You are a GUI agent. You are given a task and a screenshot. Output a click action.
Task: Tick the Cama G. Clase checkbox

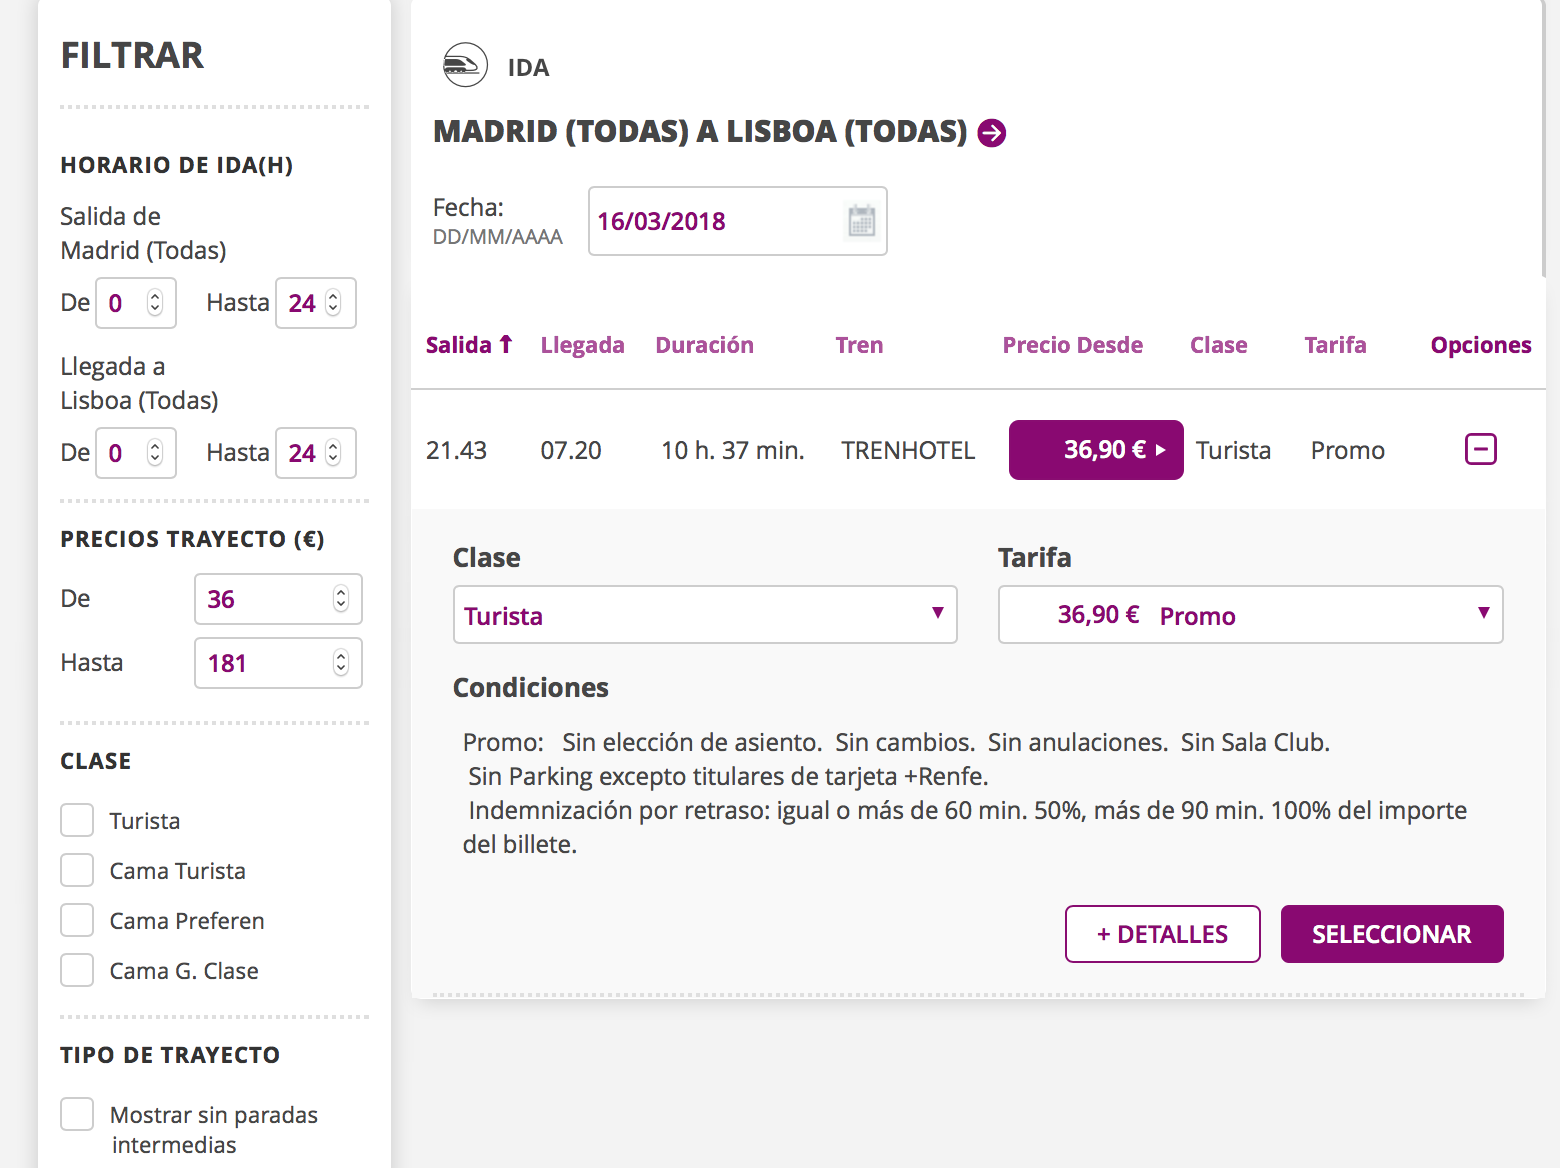tap(77, 970)
